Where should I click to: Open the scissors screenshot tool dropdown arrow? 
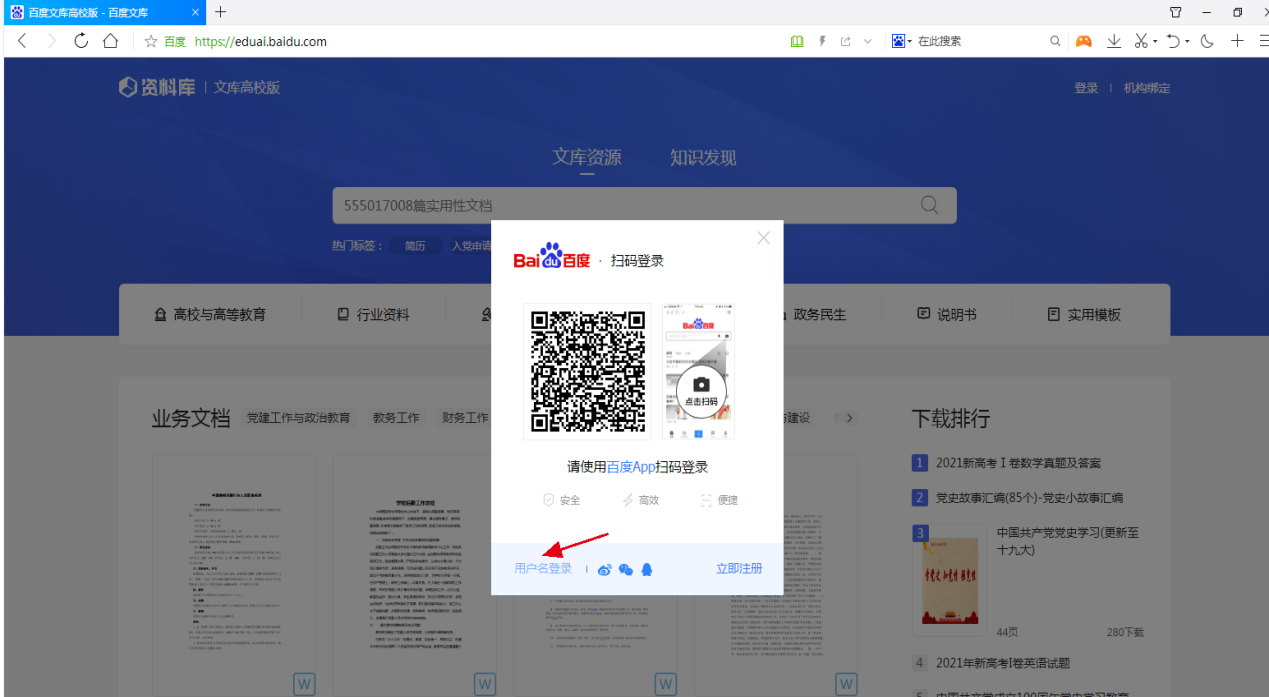(x=1155, y=42)
